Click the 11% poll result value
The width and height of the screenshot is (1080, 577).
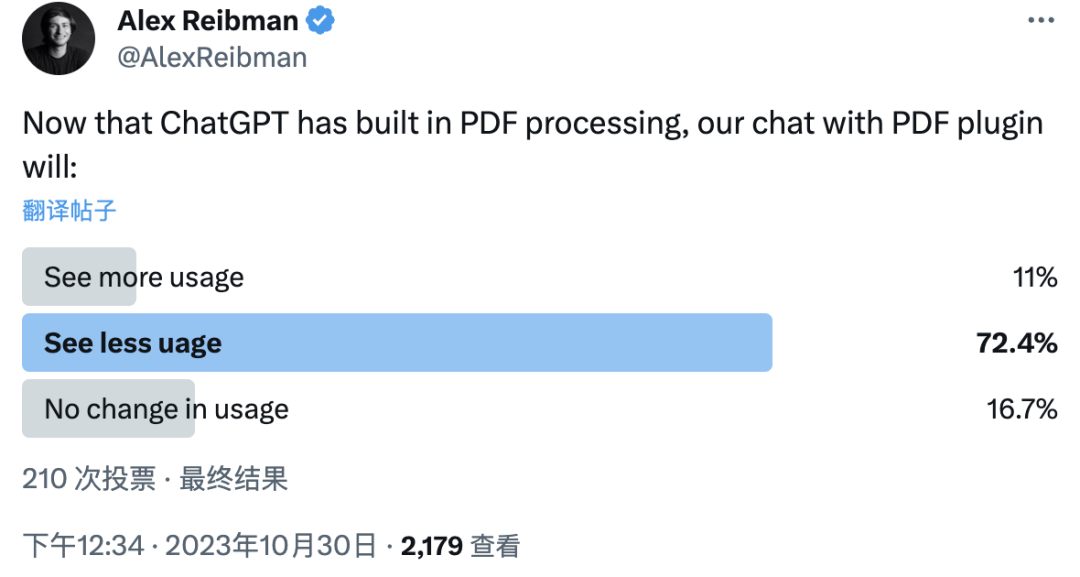click(x=1035, y=277)
